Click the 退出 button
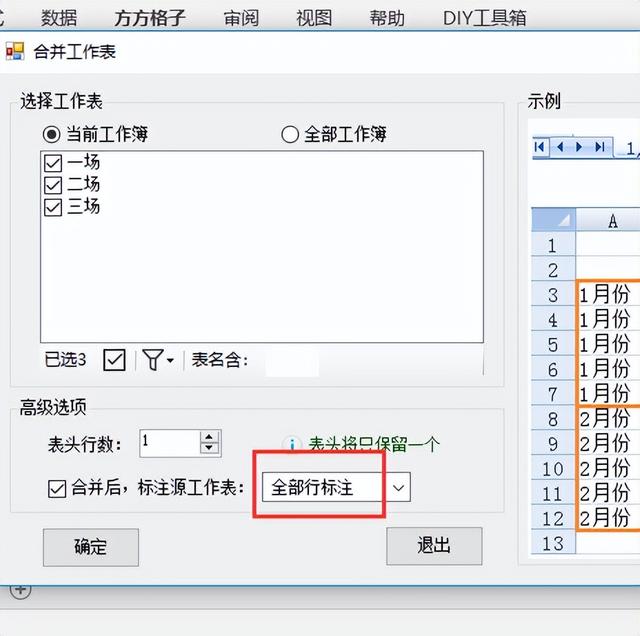Viewport: 640px width, 636px height. pos(434,546)
